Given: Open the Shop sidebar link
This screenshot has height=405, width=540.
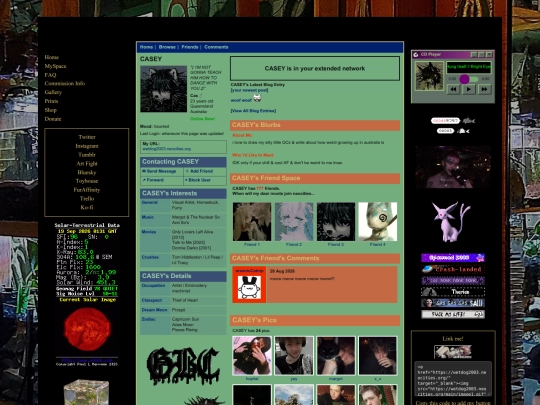Looking at the screenshot, I should pos(50,110).
